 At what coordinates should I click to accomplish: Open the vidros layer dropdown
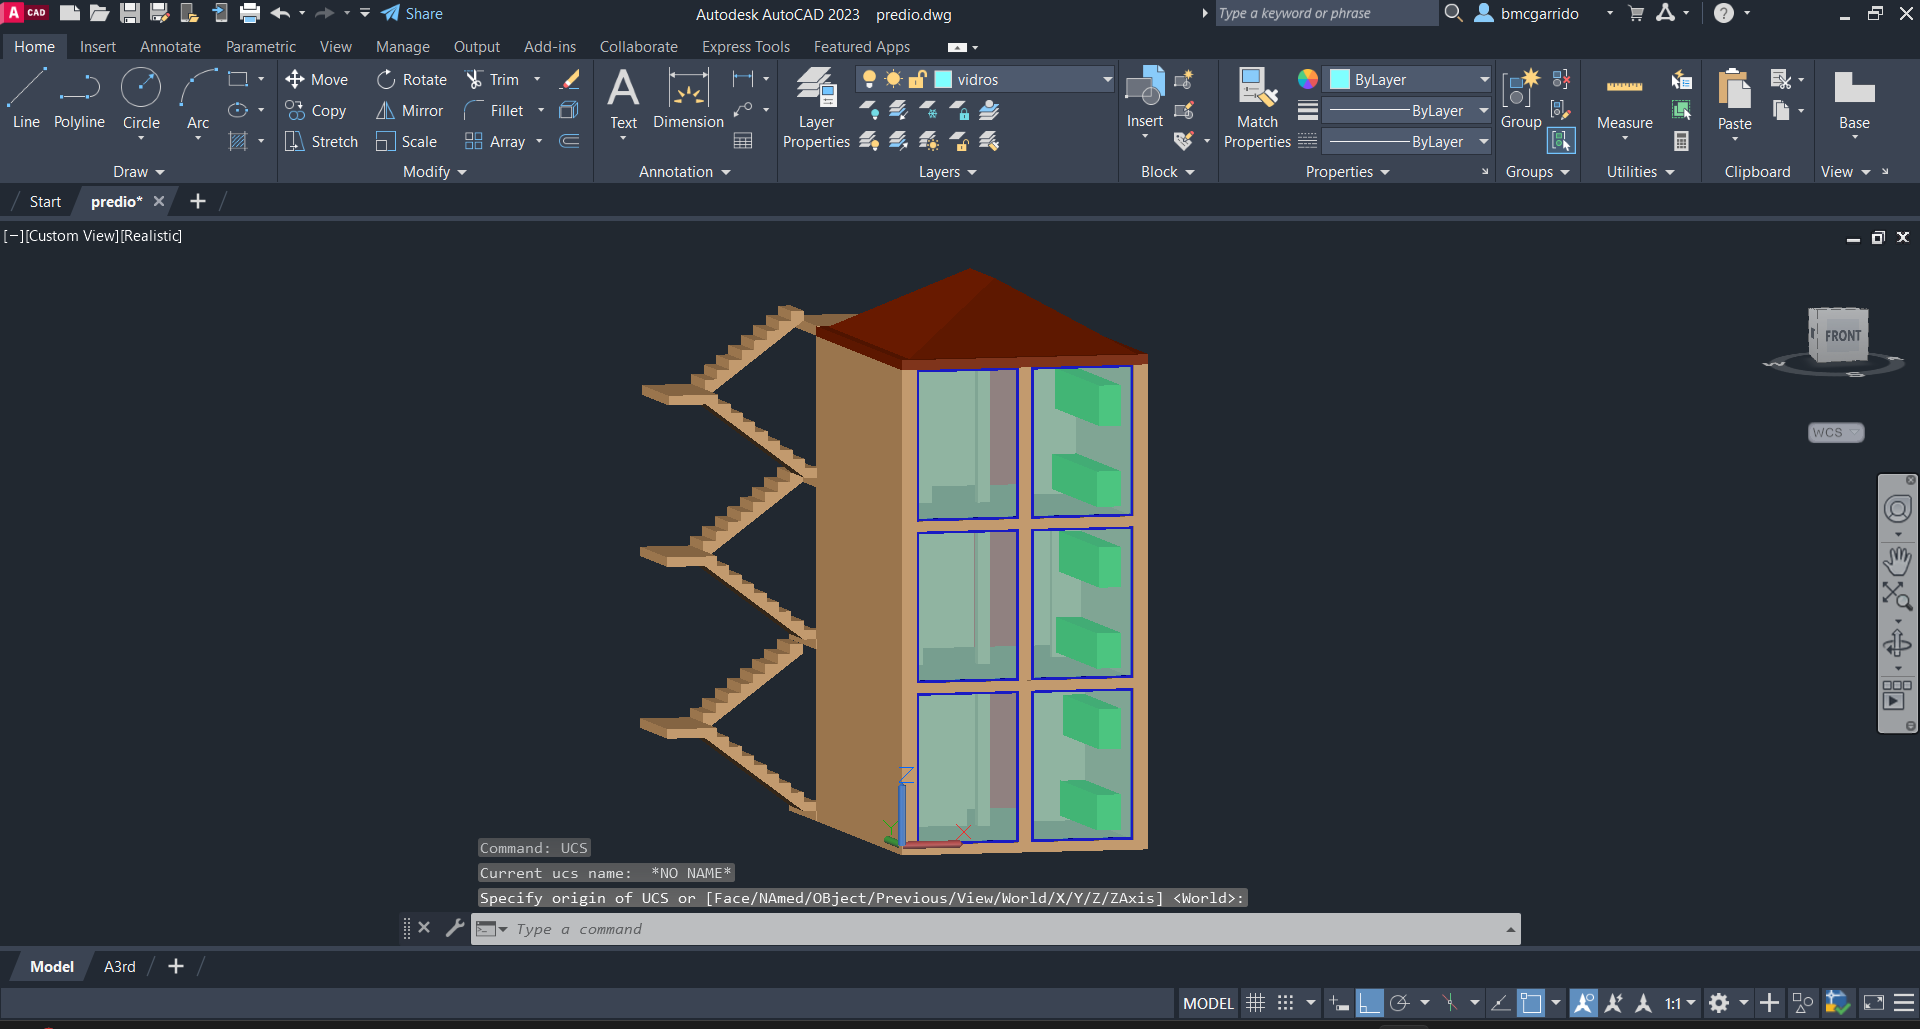1106,80
